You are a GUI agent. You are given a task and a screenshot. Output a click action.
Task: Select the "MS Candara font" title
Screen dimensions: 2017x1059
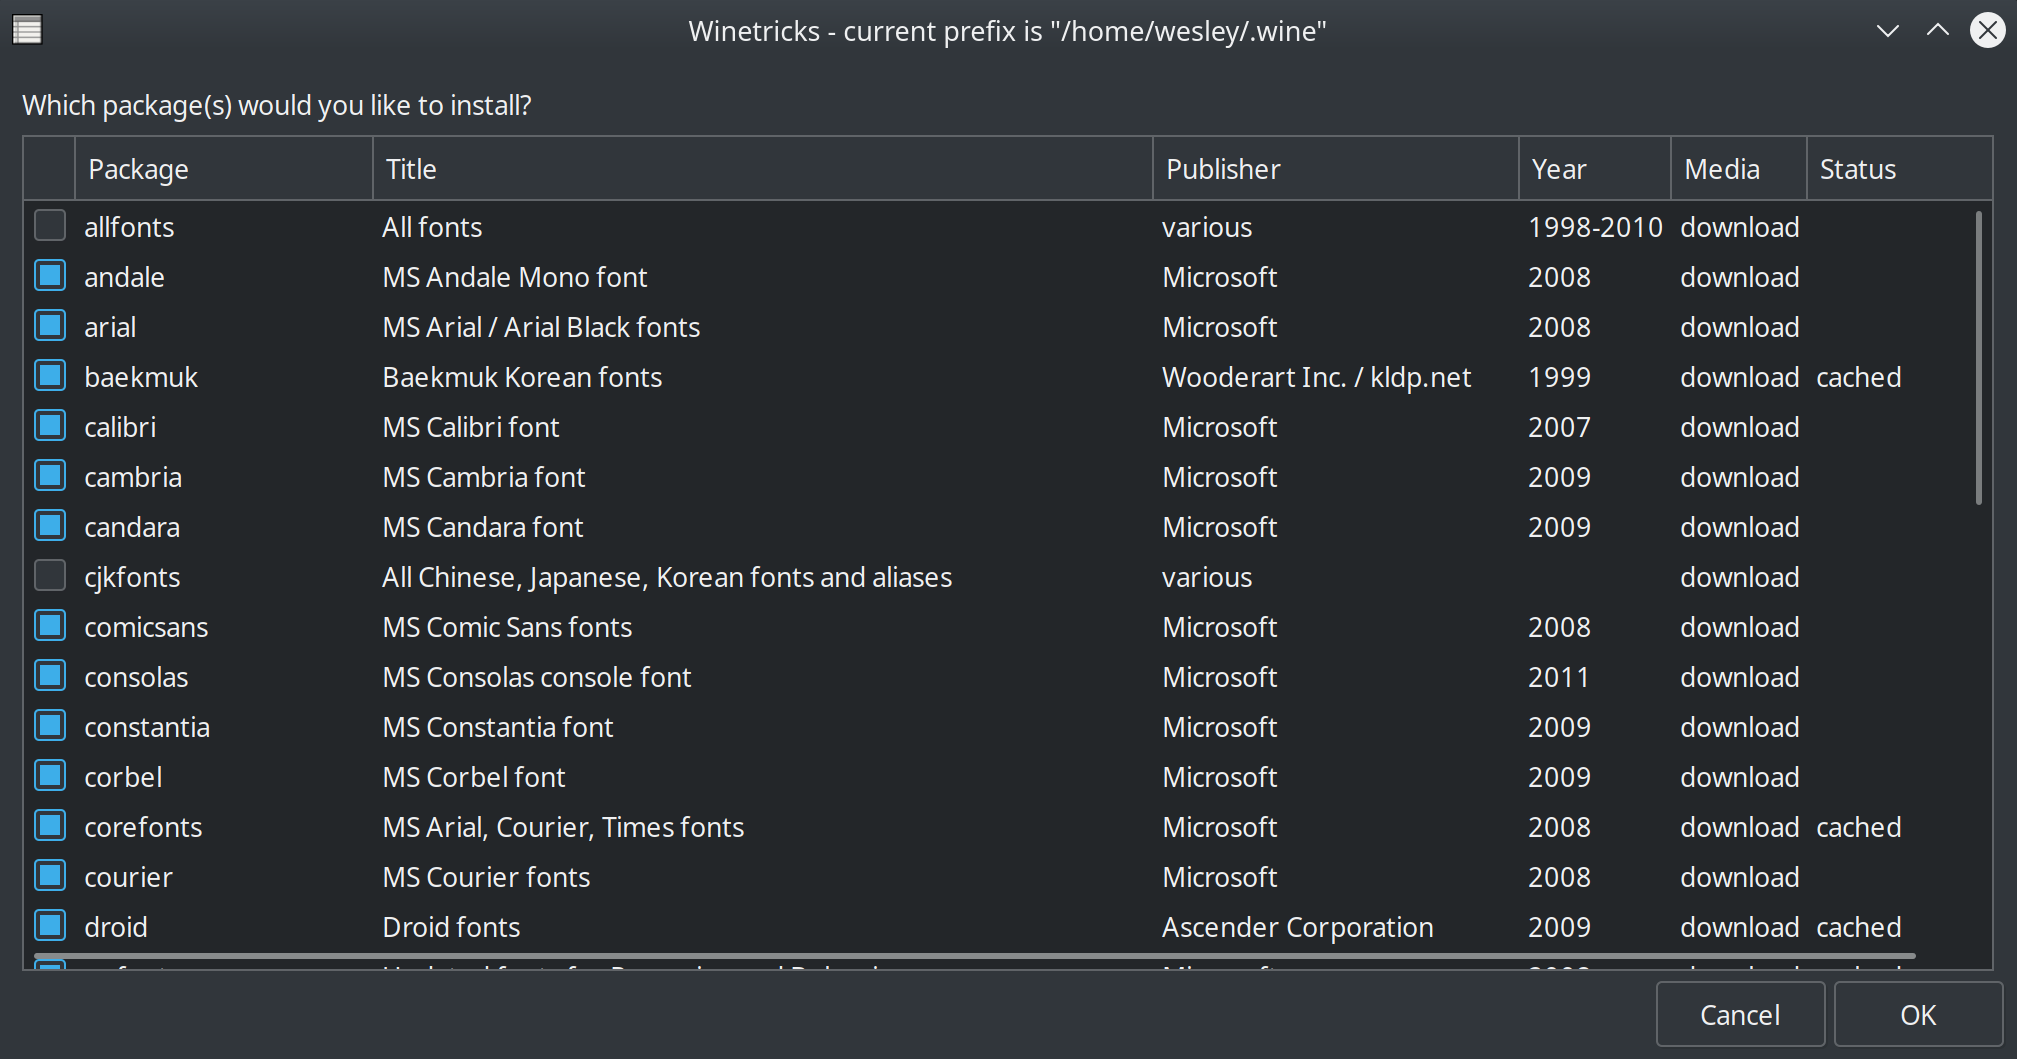click(x=483, y=527)
